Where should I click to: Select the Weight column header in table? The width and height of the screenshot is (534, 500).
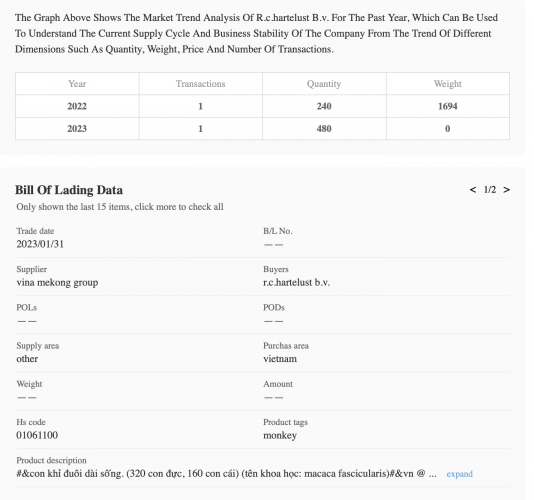coord(447,84)
